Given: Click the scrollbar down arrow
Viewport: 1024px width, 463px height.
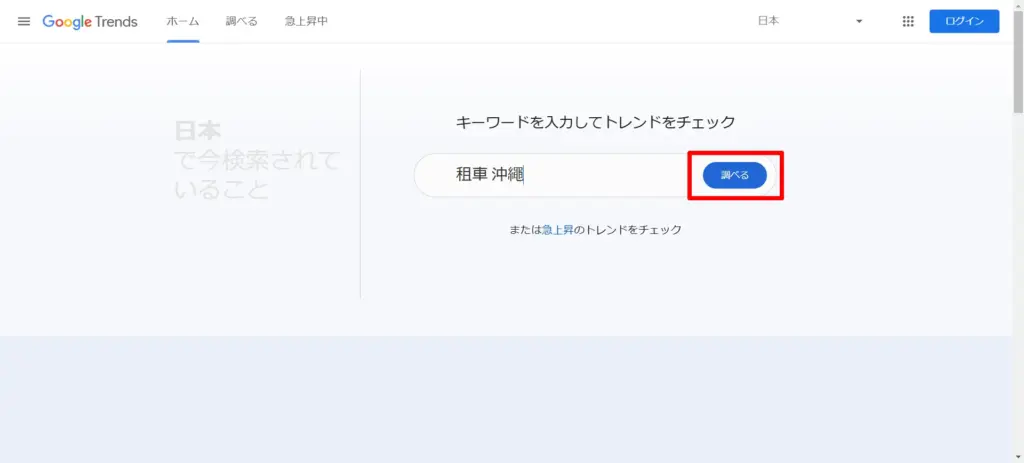Looking at the screenshot, I should pyautogui.click(x=1018, y=457).
